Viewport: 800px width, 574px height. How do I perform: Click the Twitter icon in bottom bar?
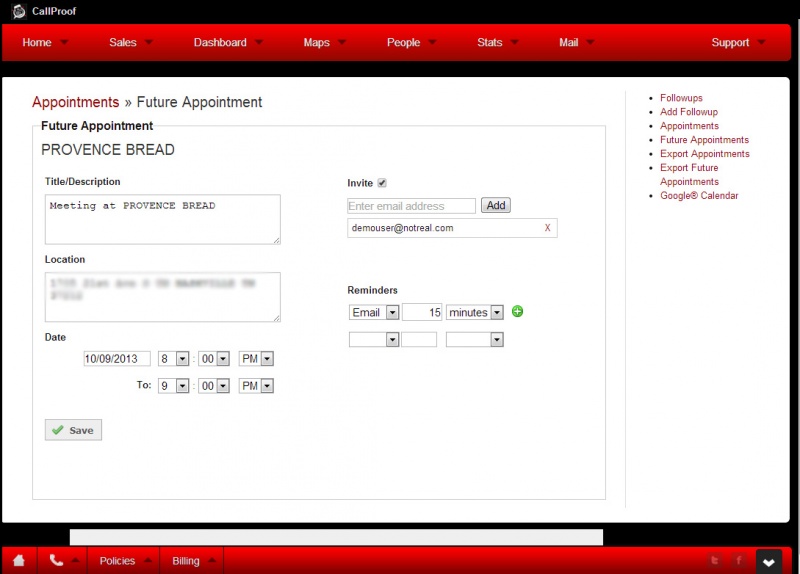click(x=715, y=561)
